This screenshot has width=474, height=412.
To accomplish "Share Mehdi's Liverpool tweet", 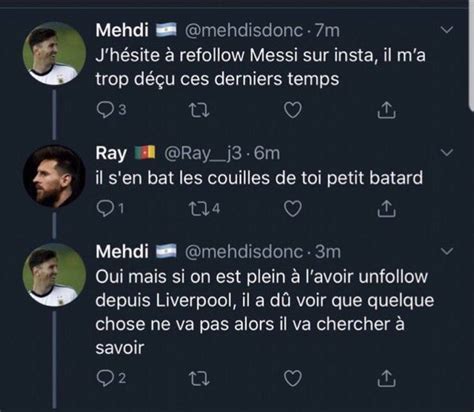I will 386,378.
